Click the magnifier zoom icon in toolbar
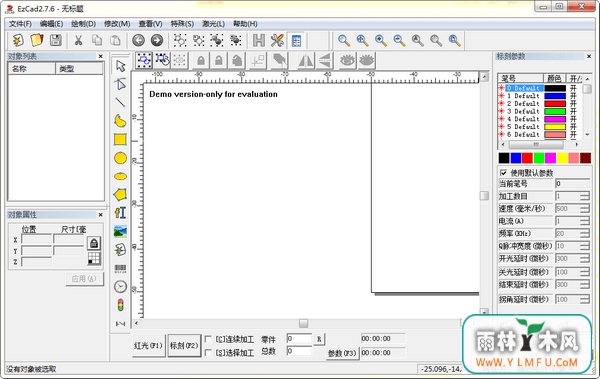 coord(344,40)
